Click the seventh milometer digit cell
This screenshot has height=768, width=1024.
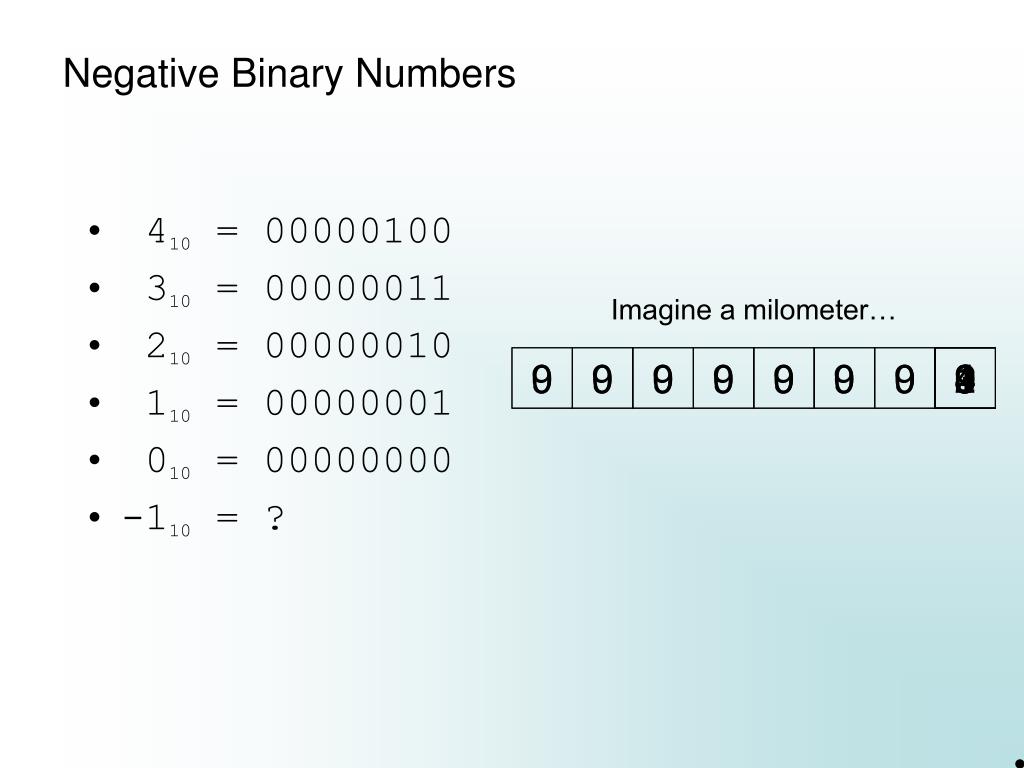coord(905,378)
